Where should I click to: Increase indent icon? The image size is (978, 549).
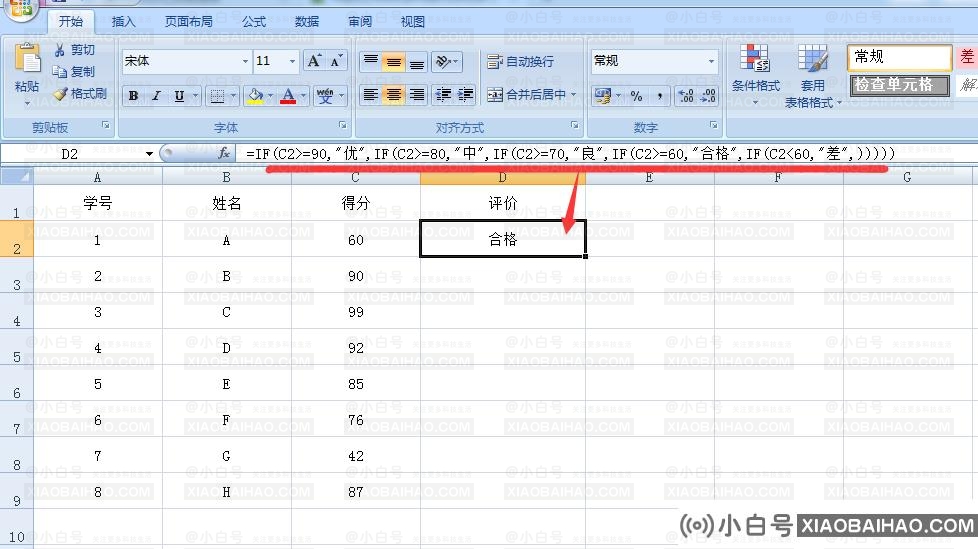coord(465,95)
